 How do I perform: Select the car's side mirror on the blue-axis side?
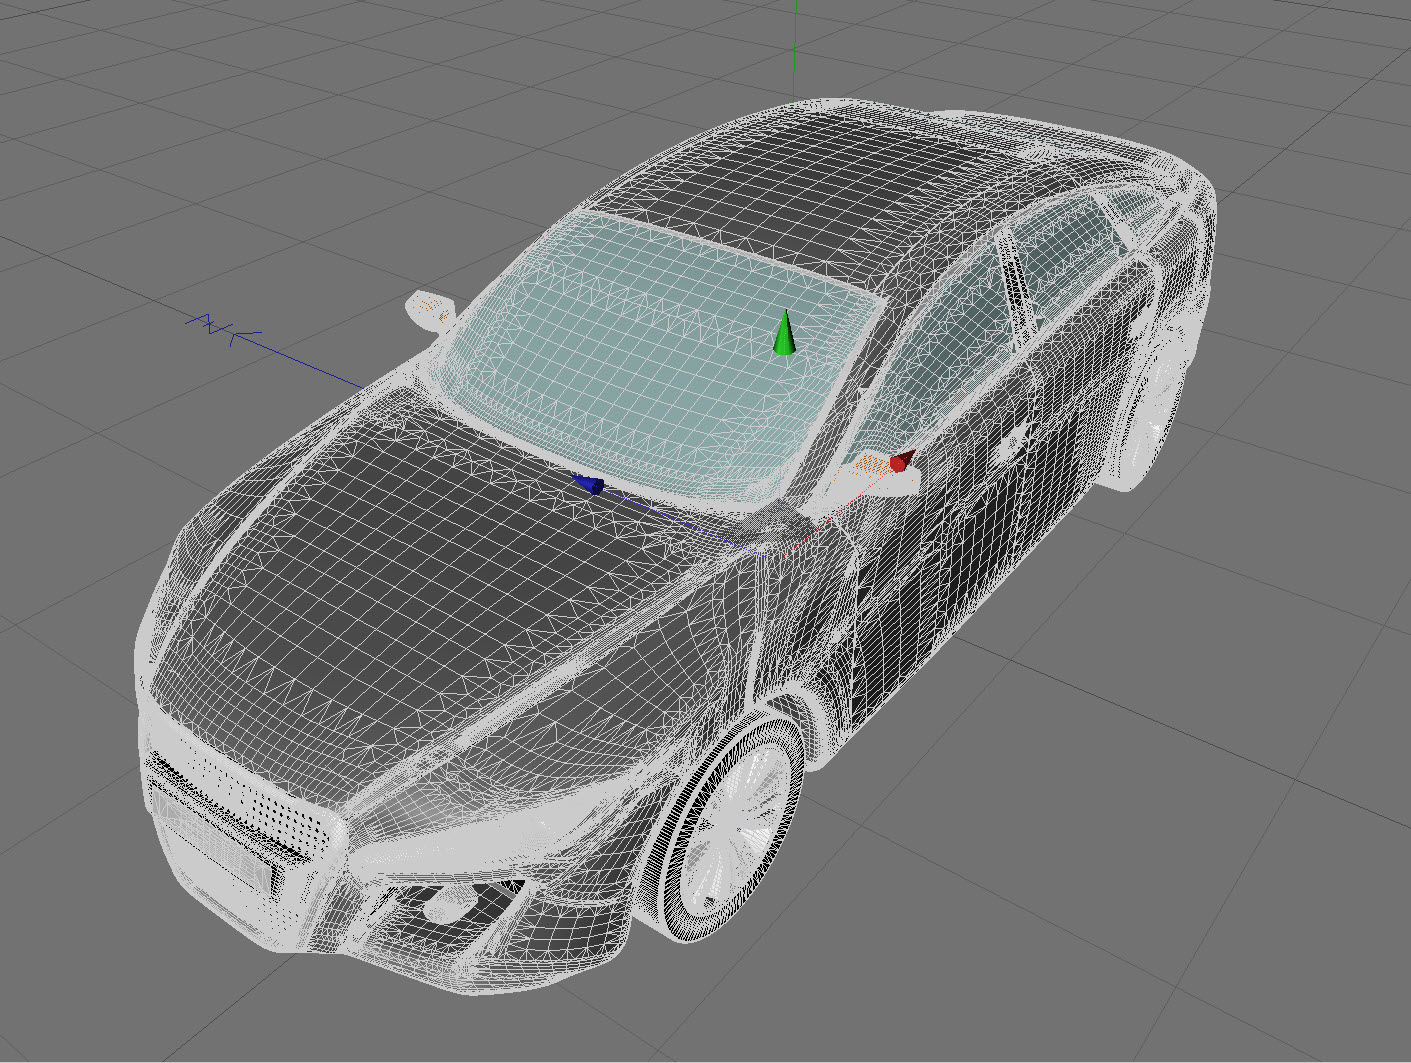(432, 311)
